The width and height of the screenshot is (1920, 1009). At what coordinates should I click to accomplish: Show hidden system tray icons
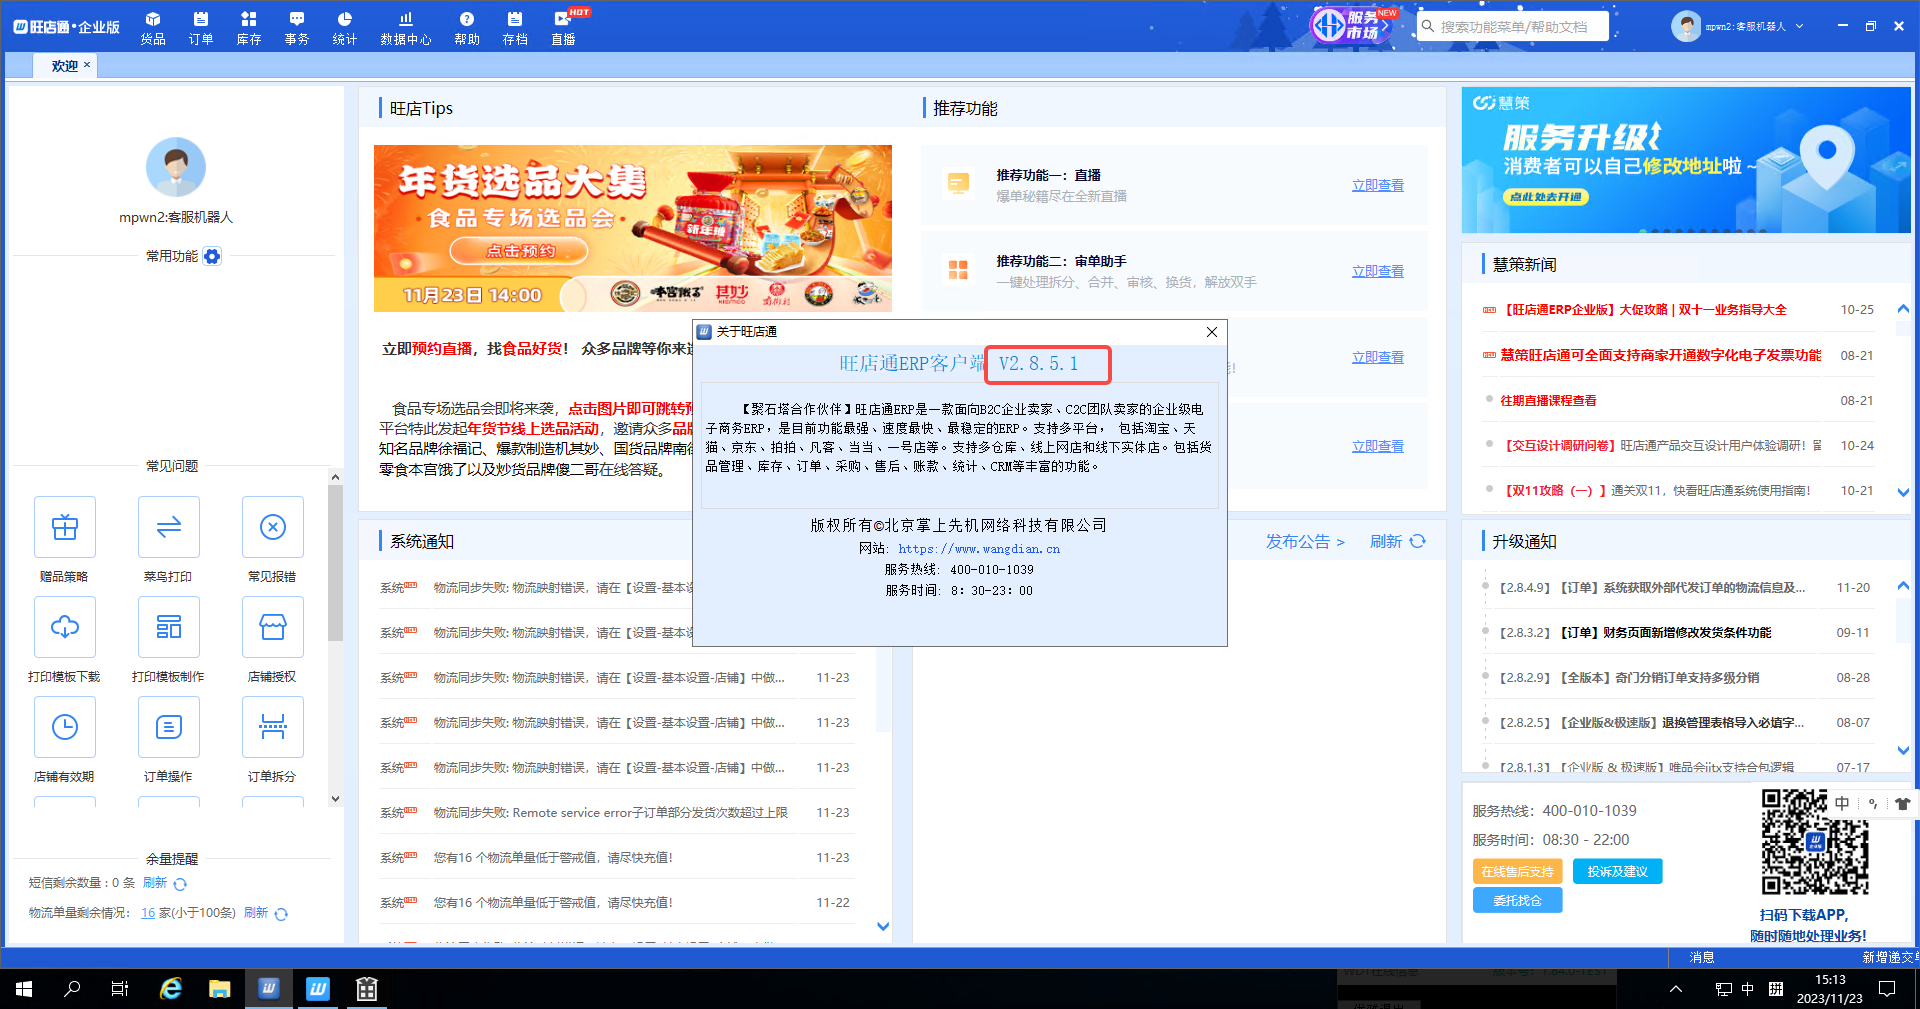click(x=1676, y=989)
